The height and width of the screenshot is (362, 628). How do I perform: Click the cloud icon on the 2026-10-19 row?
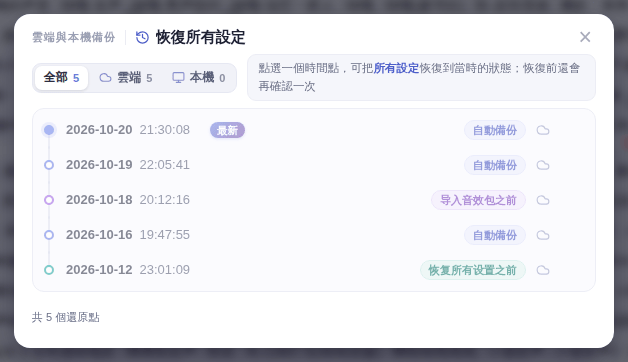click(543, 165)
